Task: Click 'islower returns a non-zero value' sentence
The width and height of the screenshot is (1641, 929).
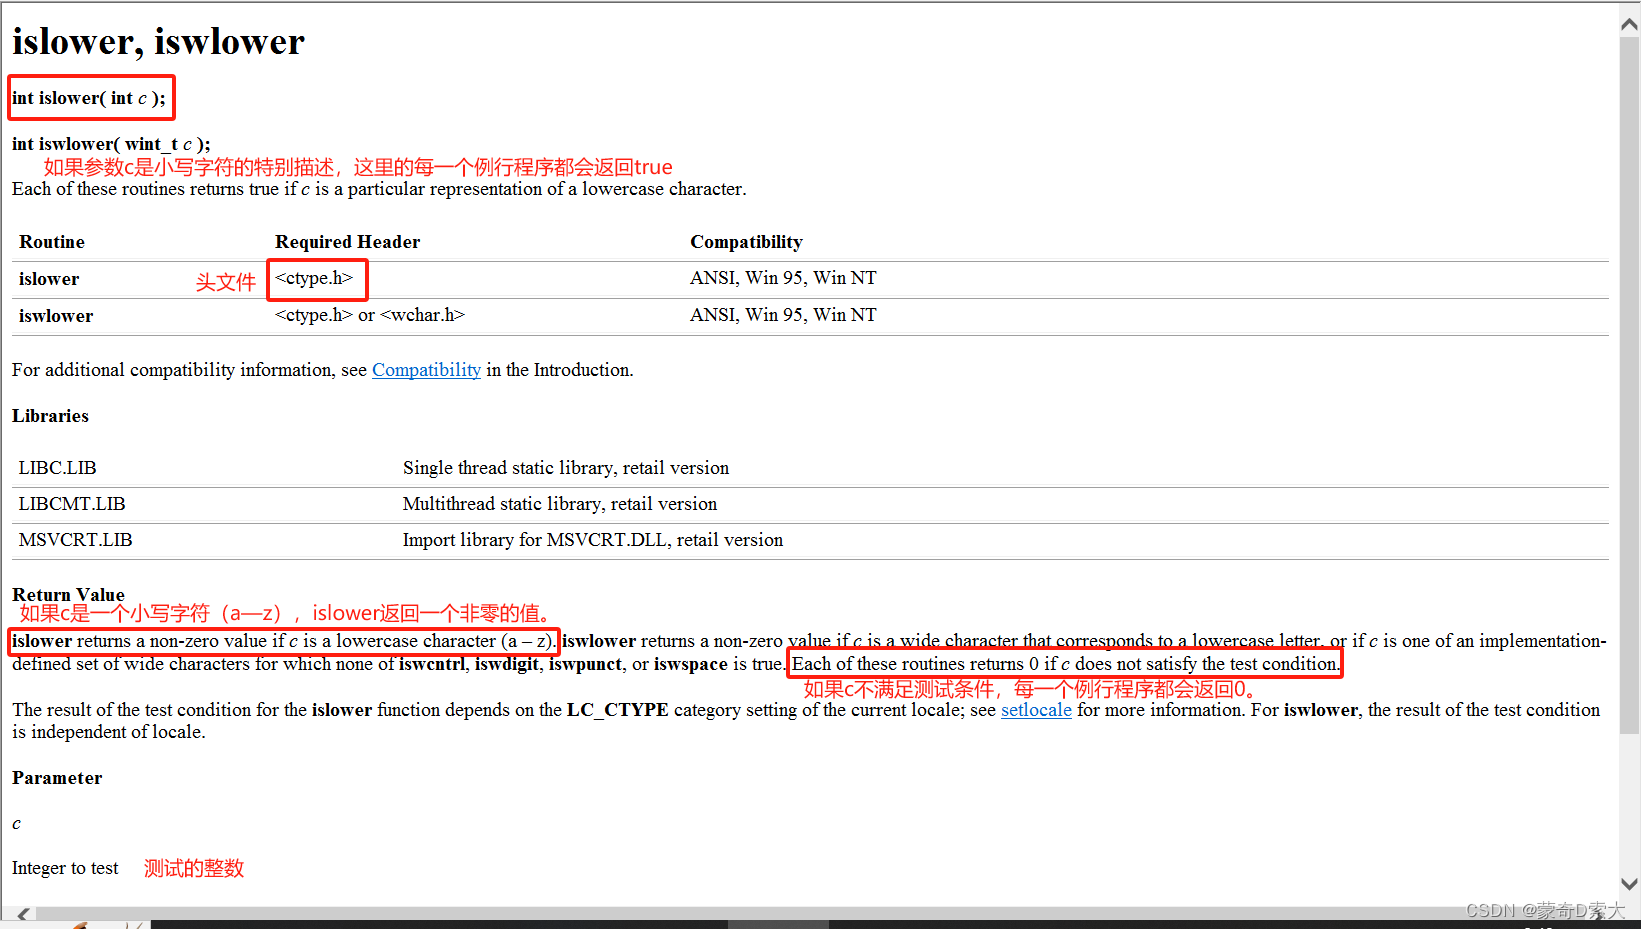Action: (x=284, y=641)
